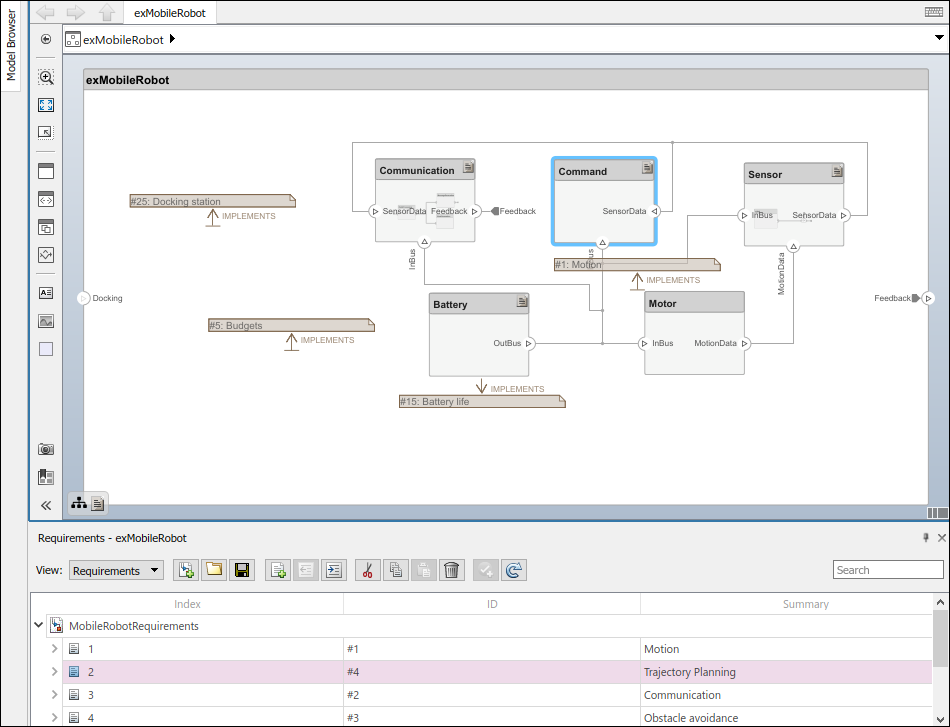Delete requirement using the trash icon
This screenshot has width=950, height=727.
point(452,570)
